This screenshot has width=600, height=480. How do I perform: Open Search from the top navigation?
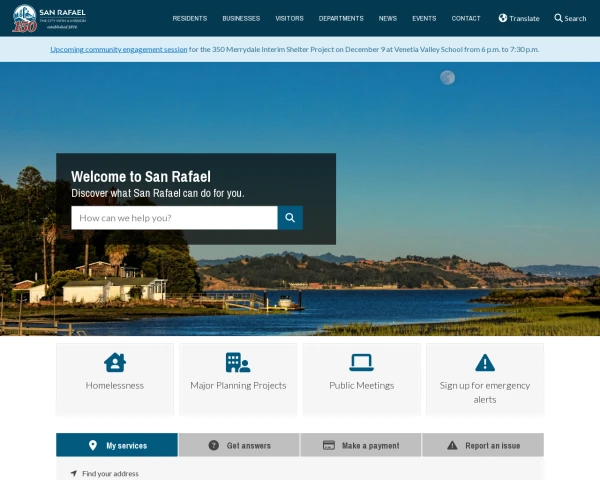[x=570, y=18]
